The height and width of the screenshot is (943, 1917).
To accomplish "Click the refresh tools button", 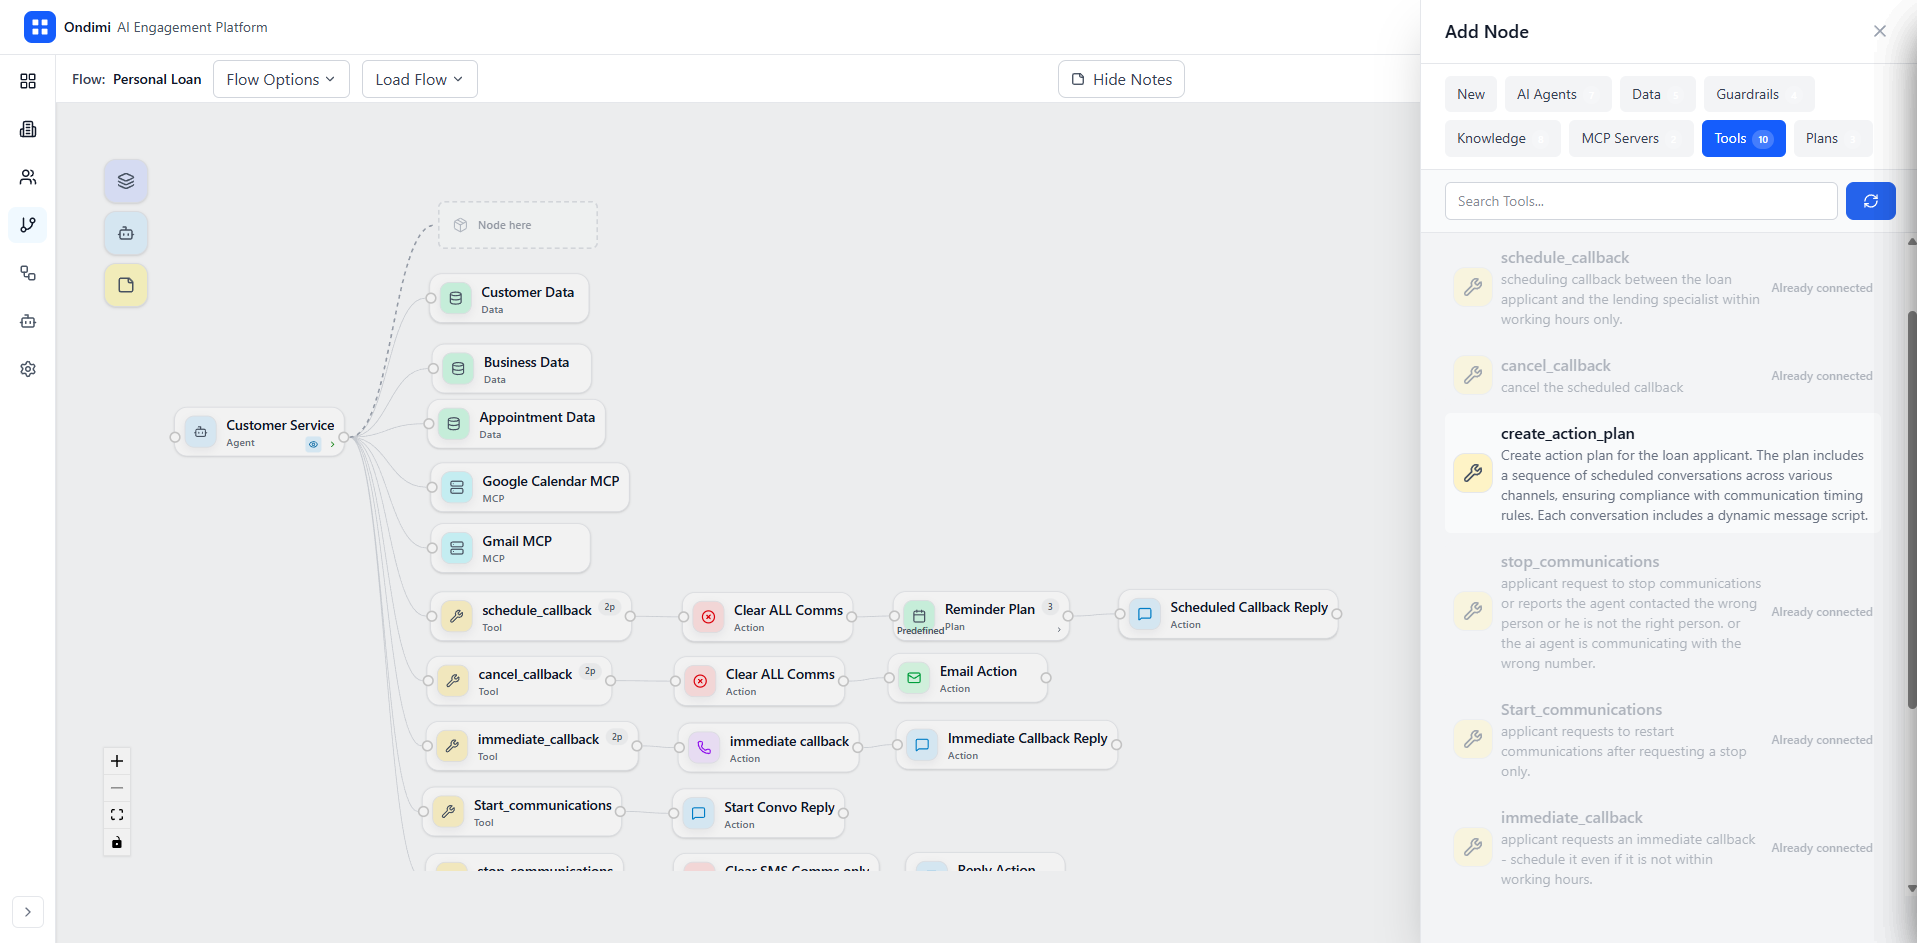I will pyautogui.click(x=1870, y=201).
